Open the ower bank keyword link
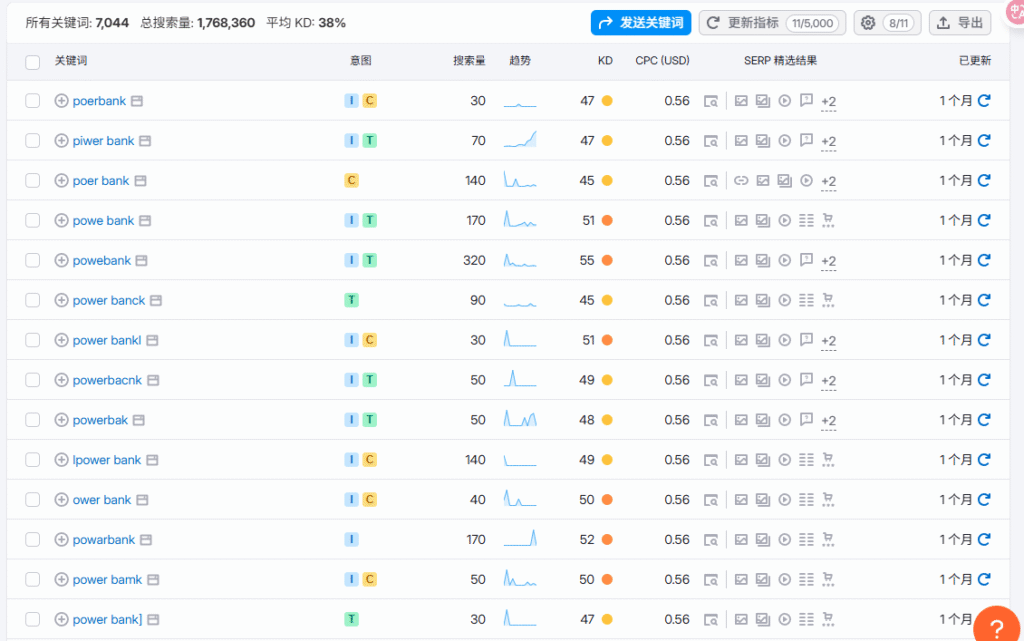 click(x=102, y=500)
